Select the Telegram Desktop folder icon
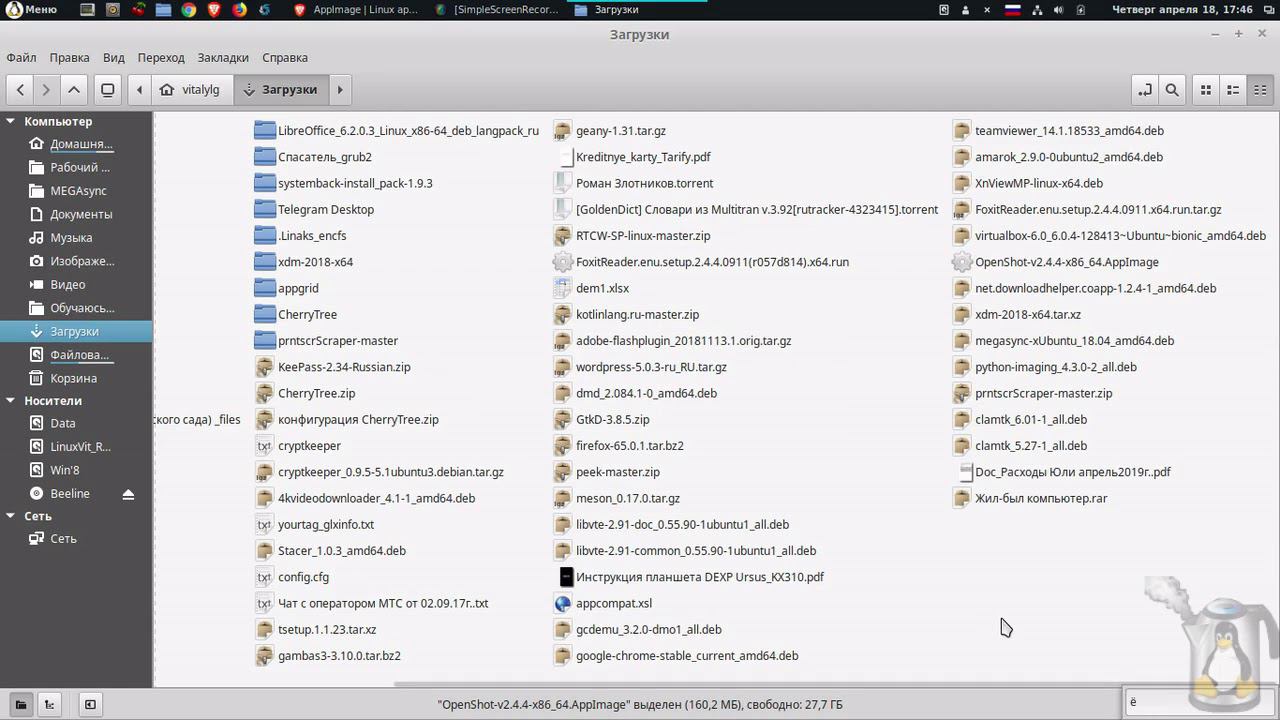 coord(264,209)
